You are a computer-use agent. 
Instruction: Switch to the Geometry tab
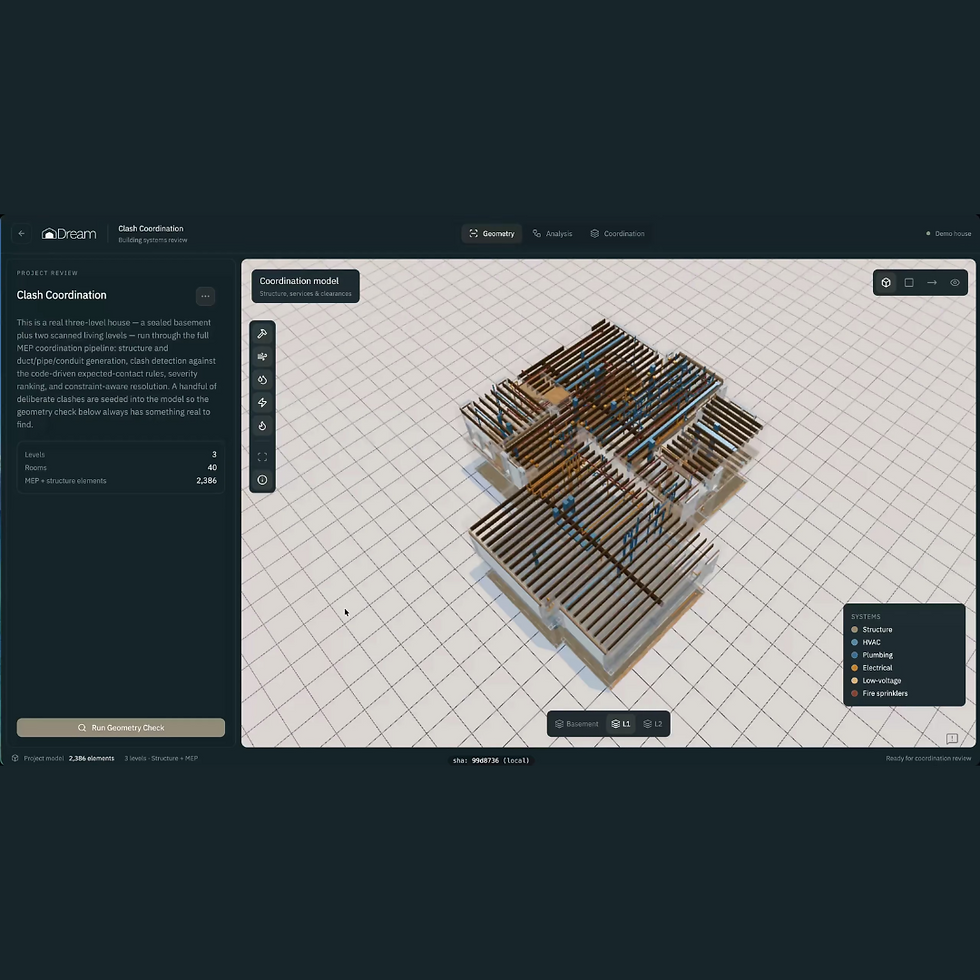coord(492,234)
